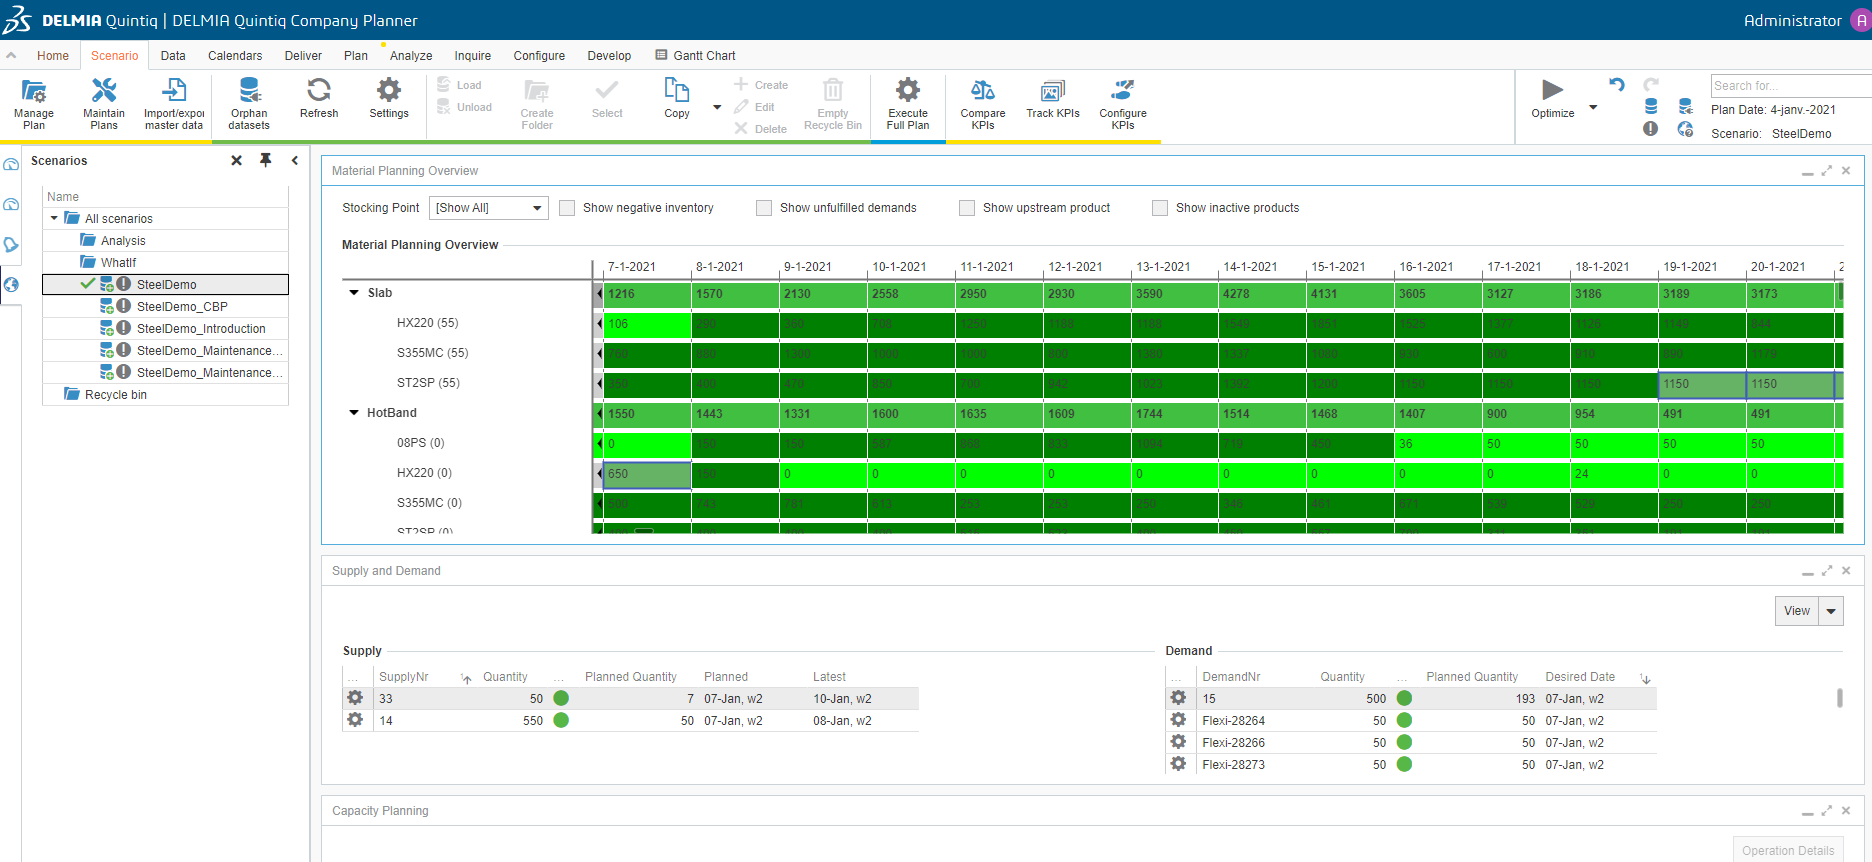Image resolution: width=1872 pixels, height=862 pixels.
Task: Switch to the Plan tab
Action: point(356,56)
